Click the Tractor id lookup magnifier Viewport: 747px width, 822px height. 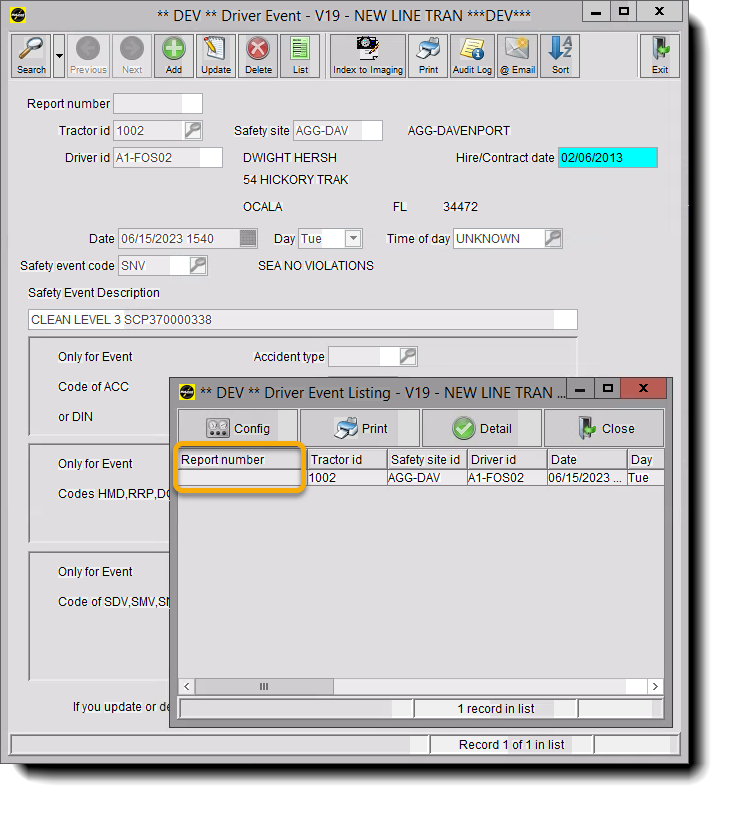point(193,130)
